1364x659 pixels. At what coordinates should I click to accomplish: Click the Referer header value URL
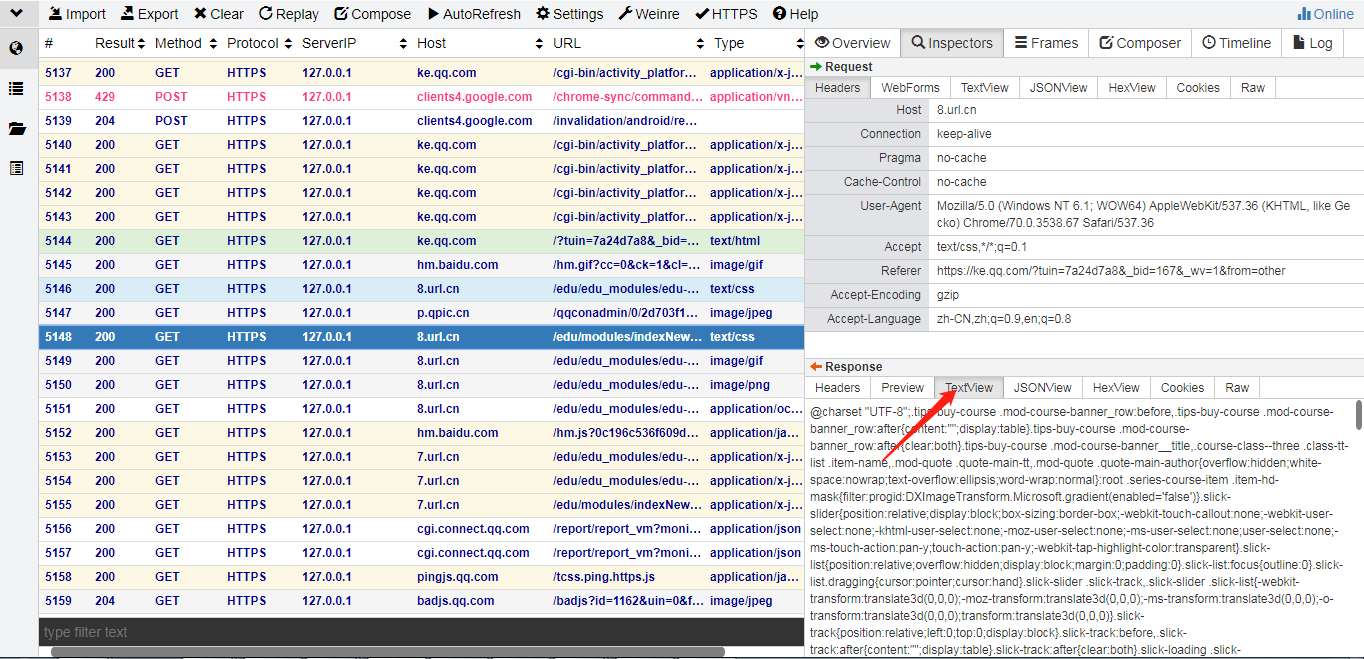point(1111,271)
